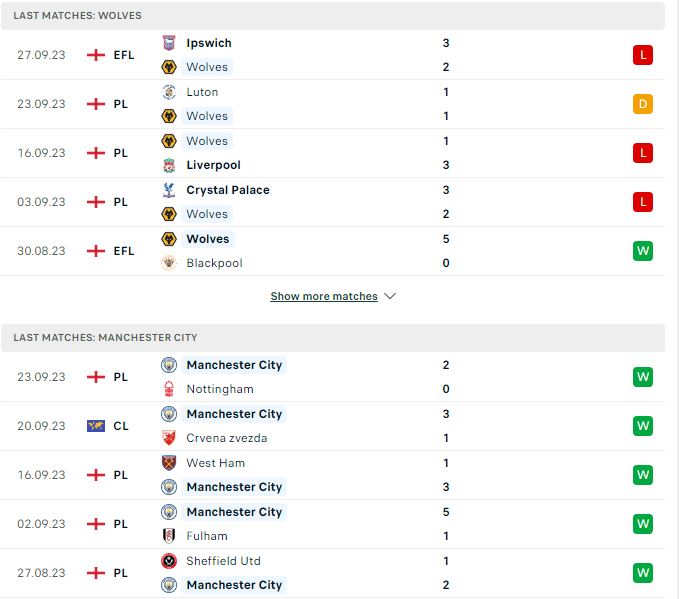The height and width of the screenshot is (599, 679).
Task: Click the Fulham club badge
Action: click(x=169, y=536)
